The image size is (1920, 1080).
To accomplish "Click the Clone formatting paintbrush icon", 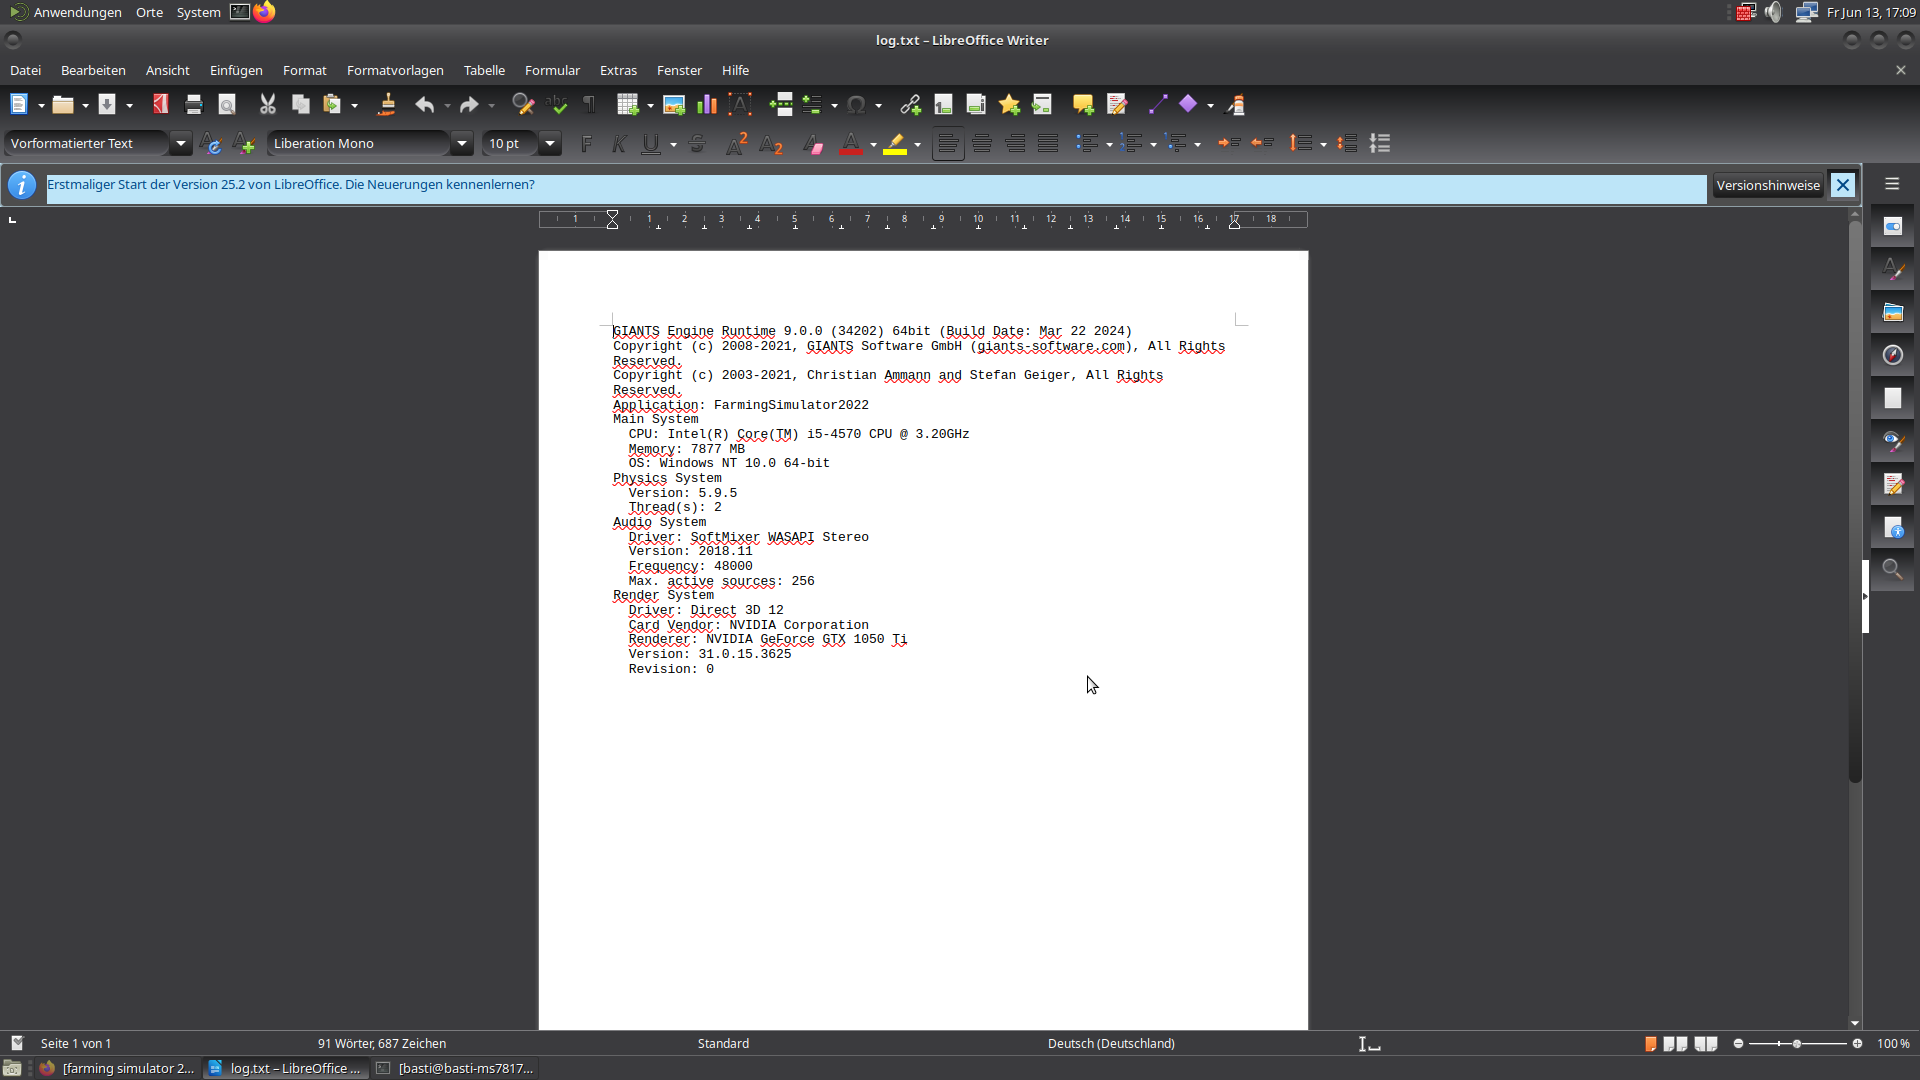I will tap(387, 104).
